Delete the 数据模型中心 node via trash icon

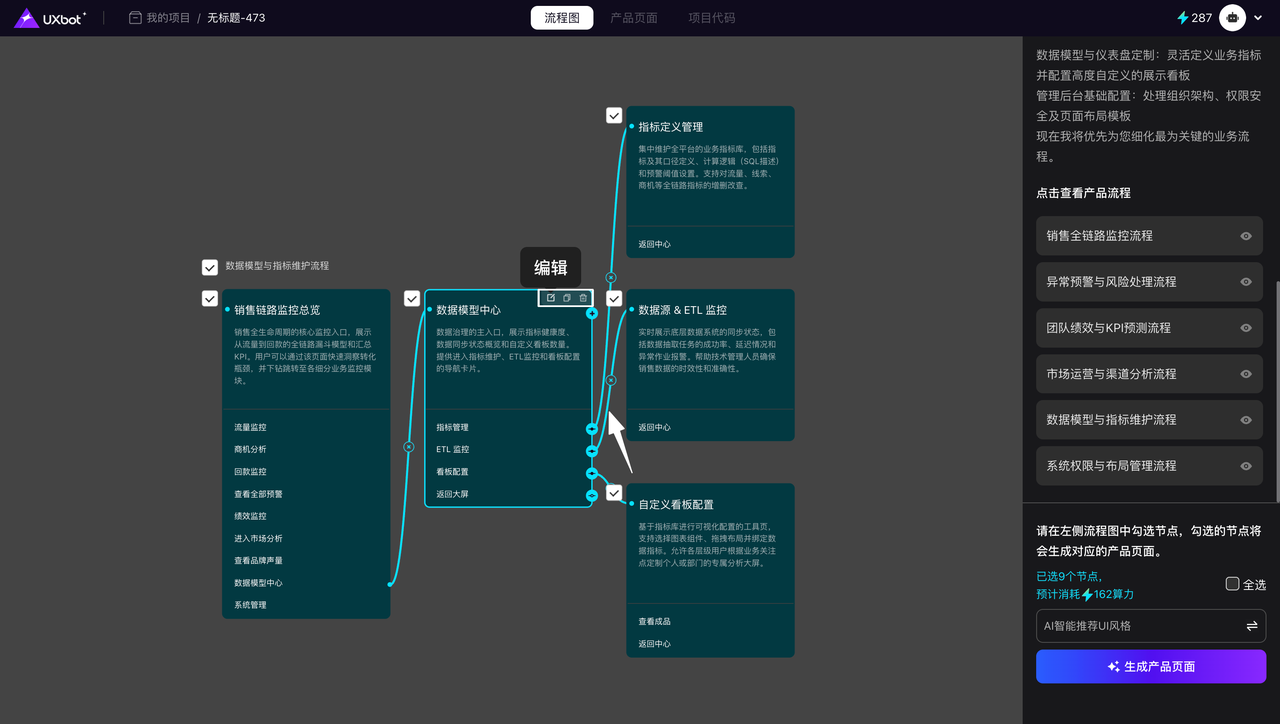click(583, 298)
